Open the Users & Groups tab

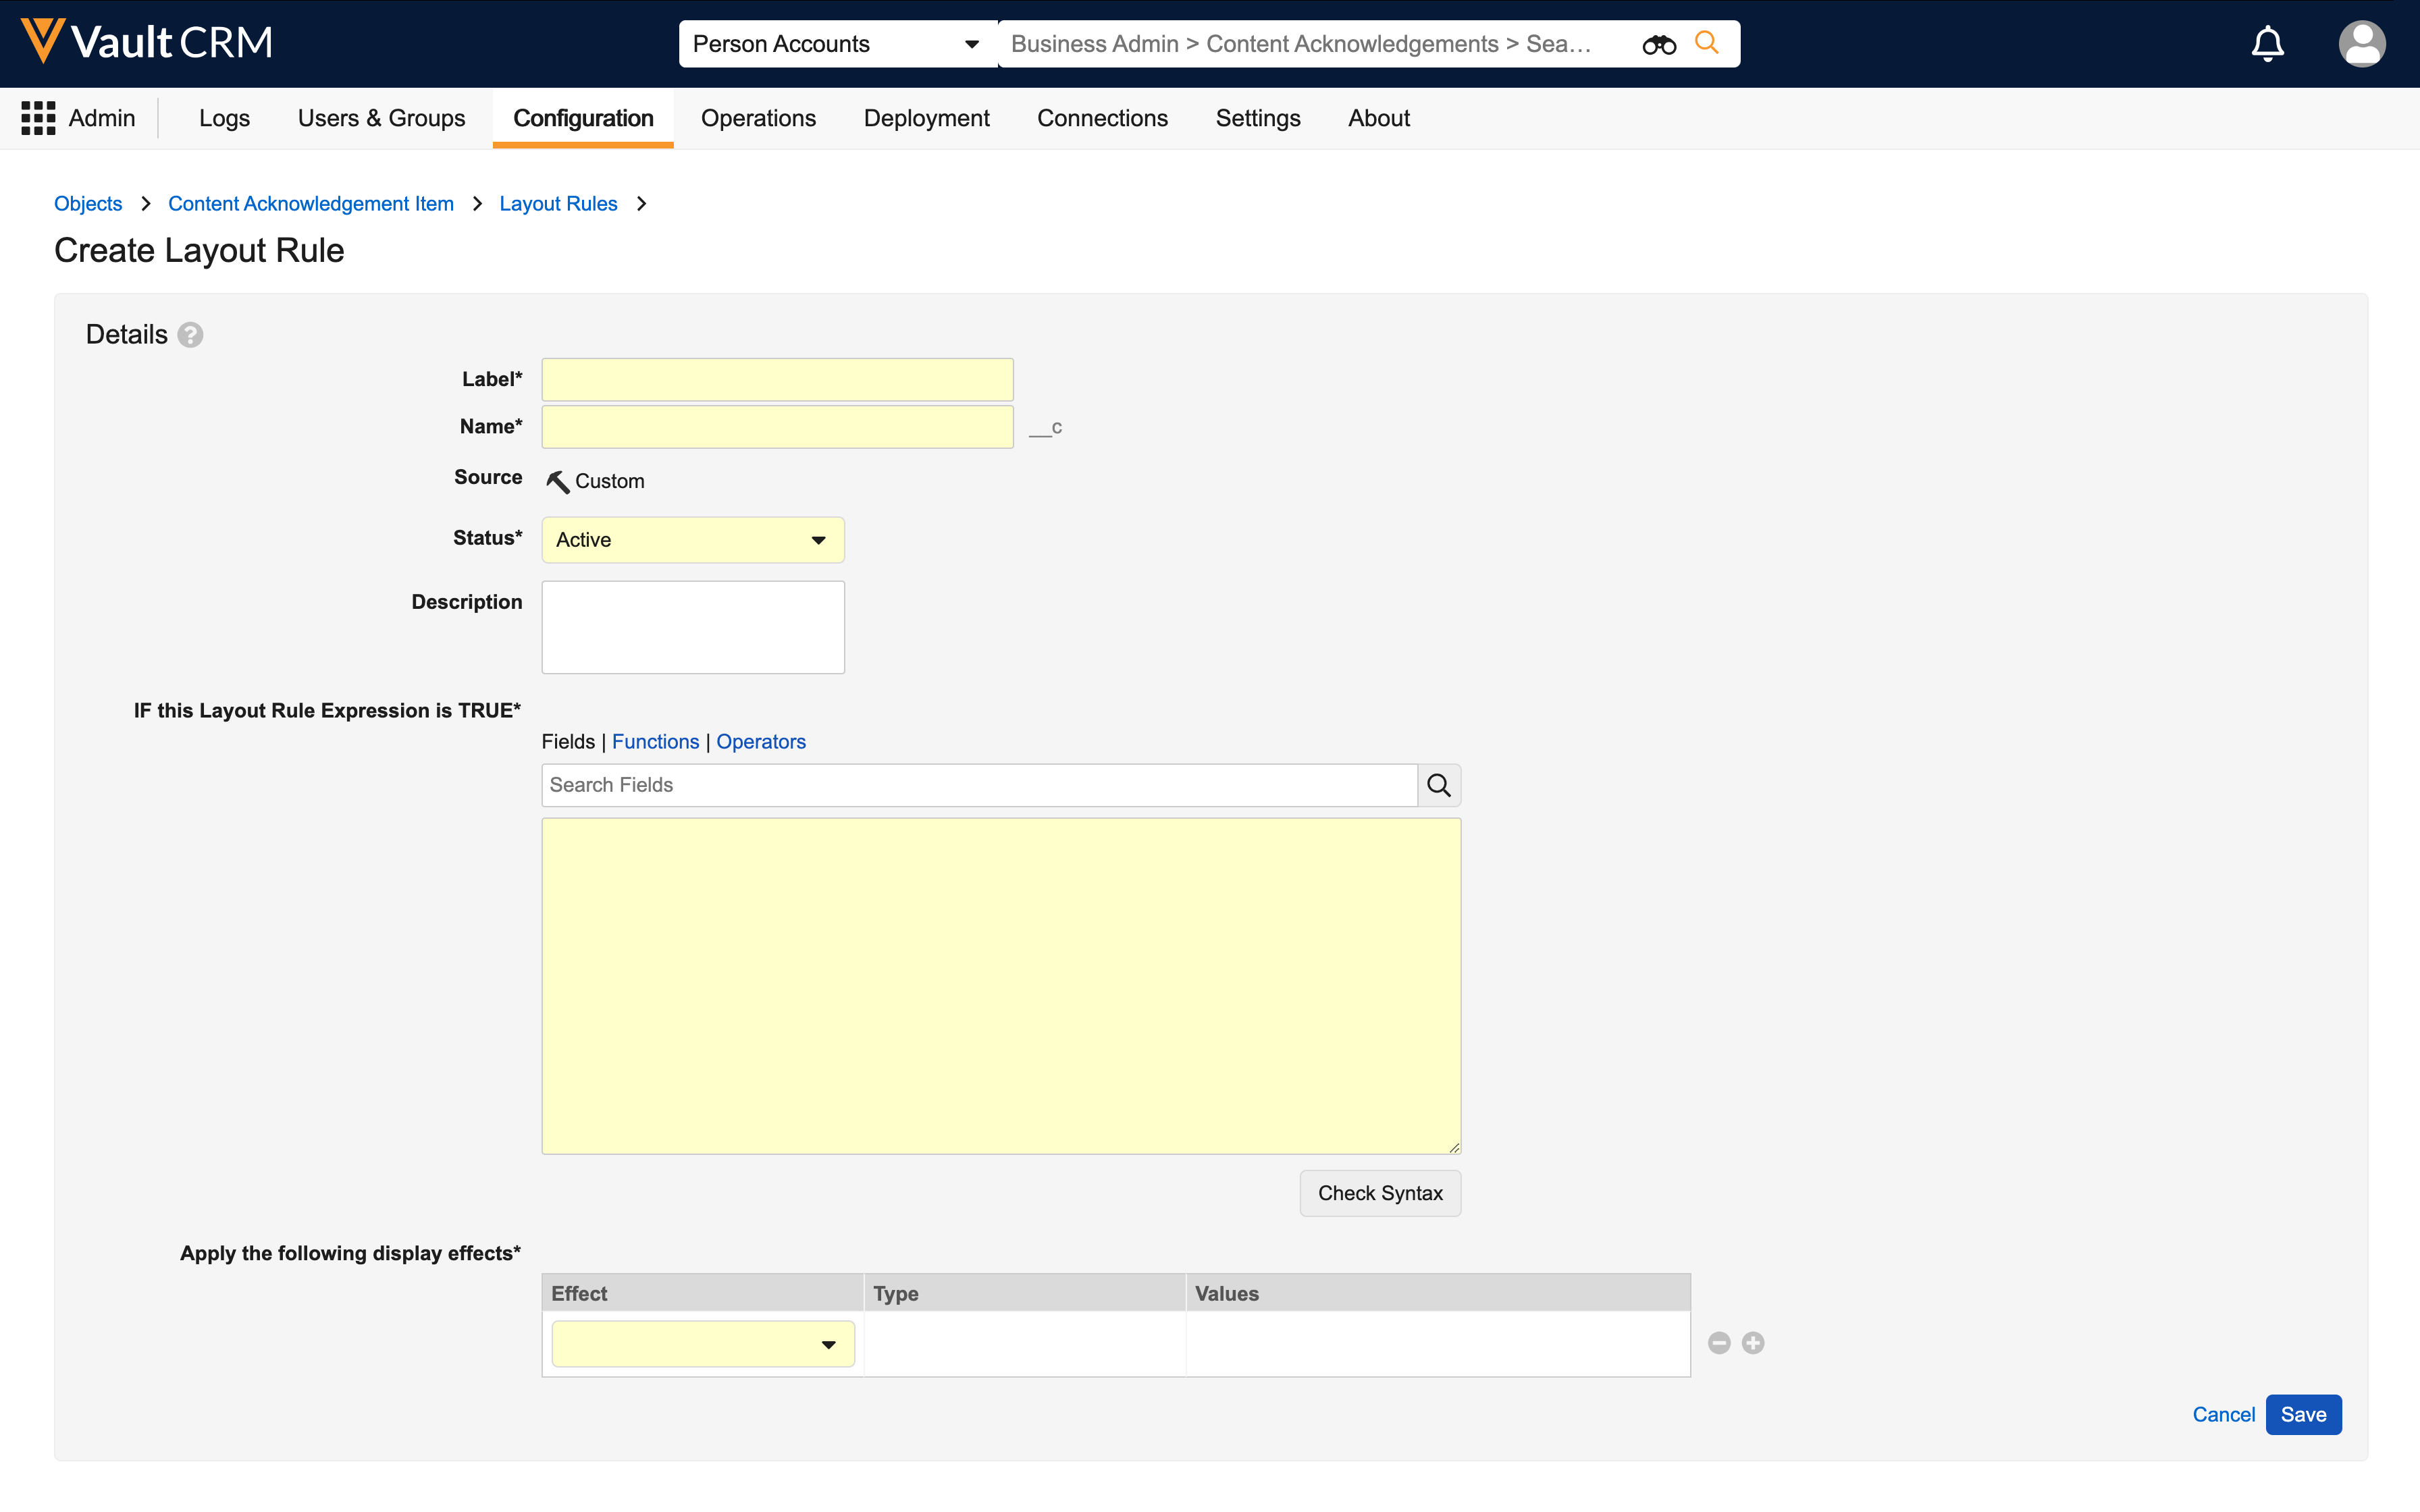click(381, 118)
